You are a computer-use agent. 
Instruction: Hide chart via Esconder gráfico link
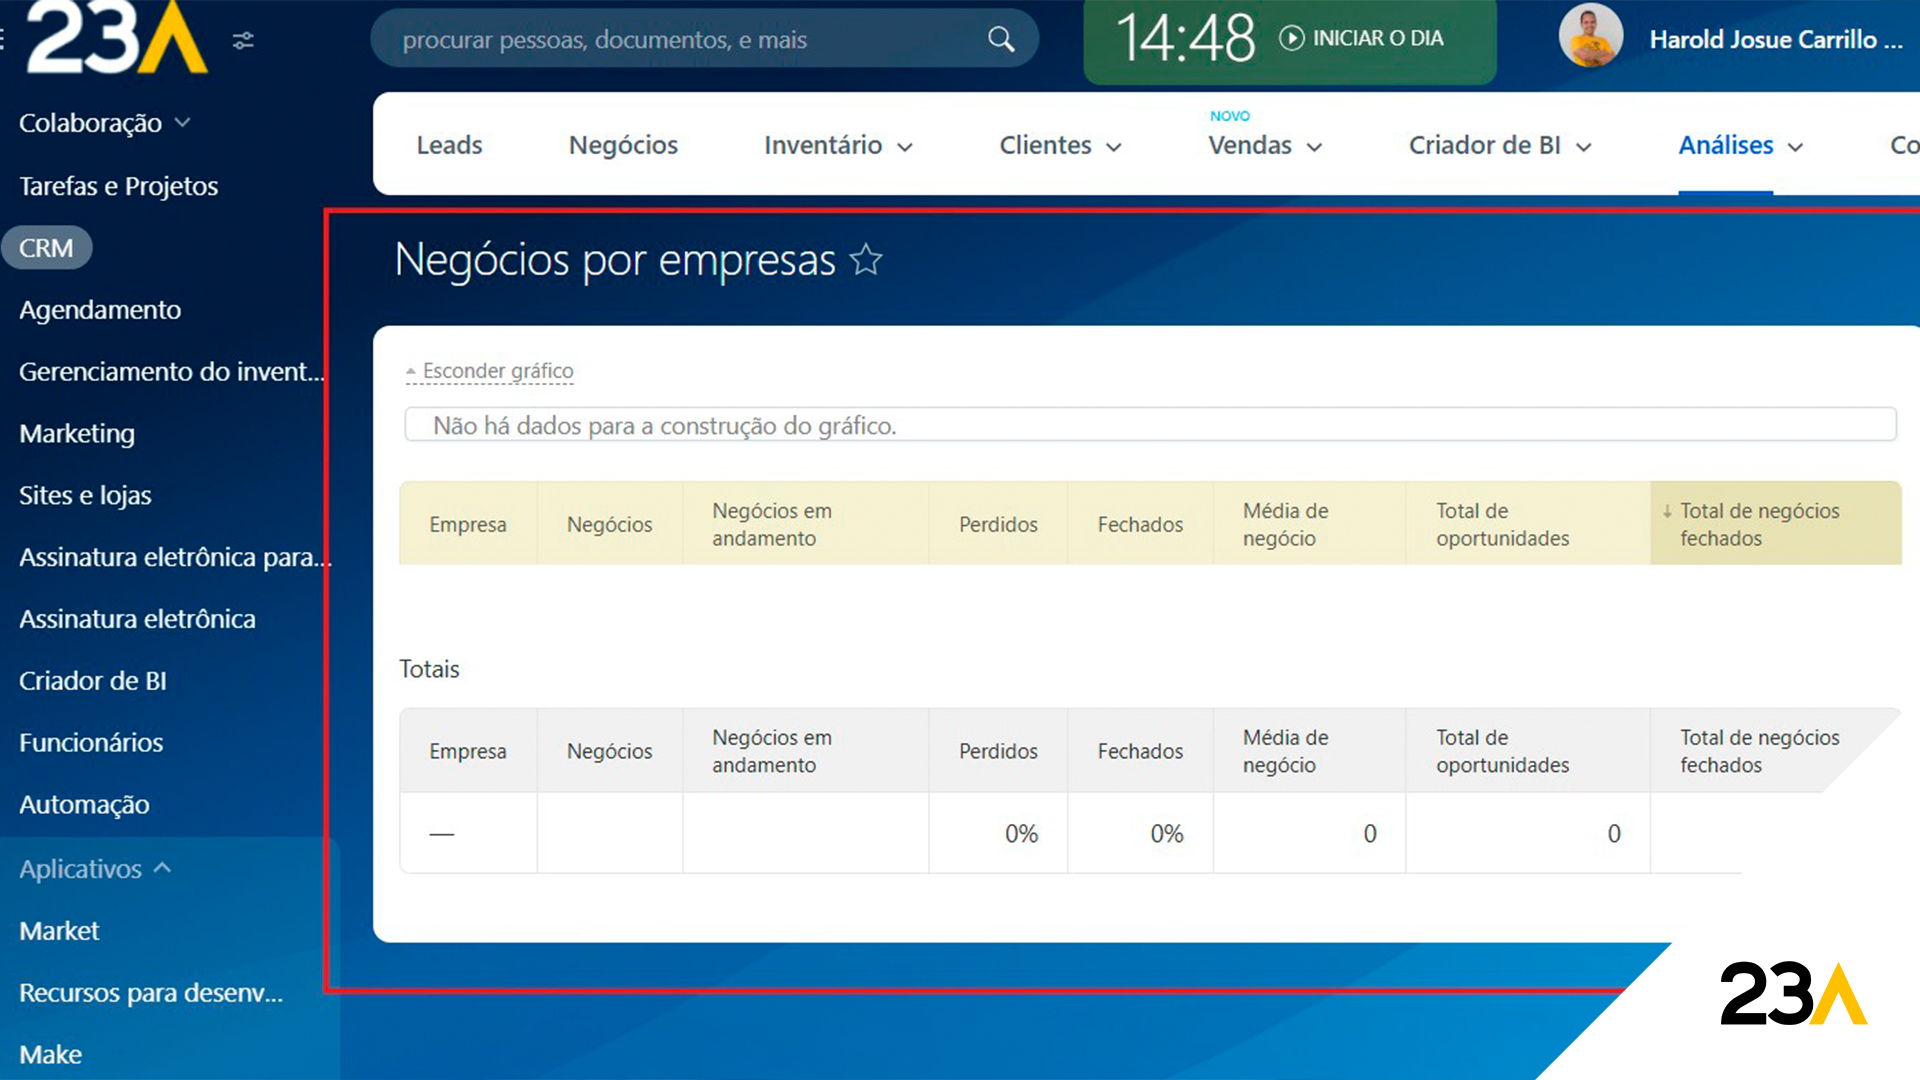click(497, 371)
